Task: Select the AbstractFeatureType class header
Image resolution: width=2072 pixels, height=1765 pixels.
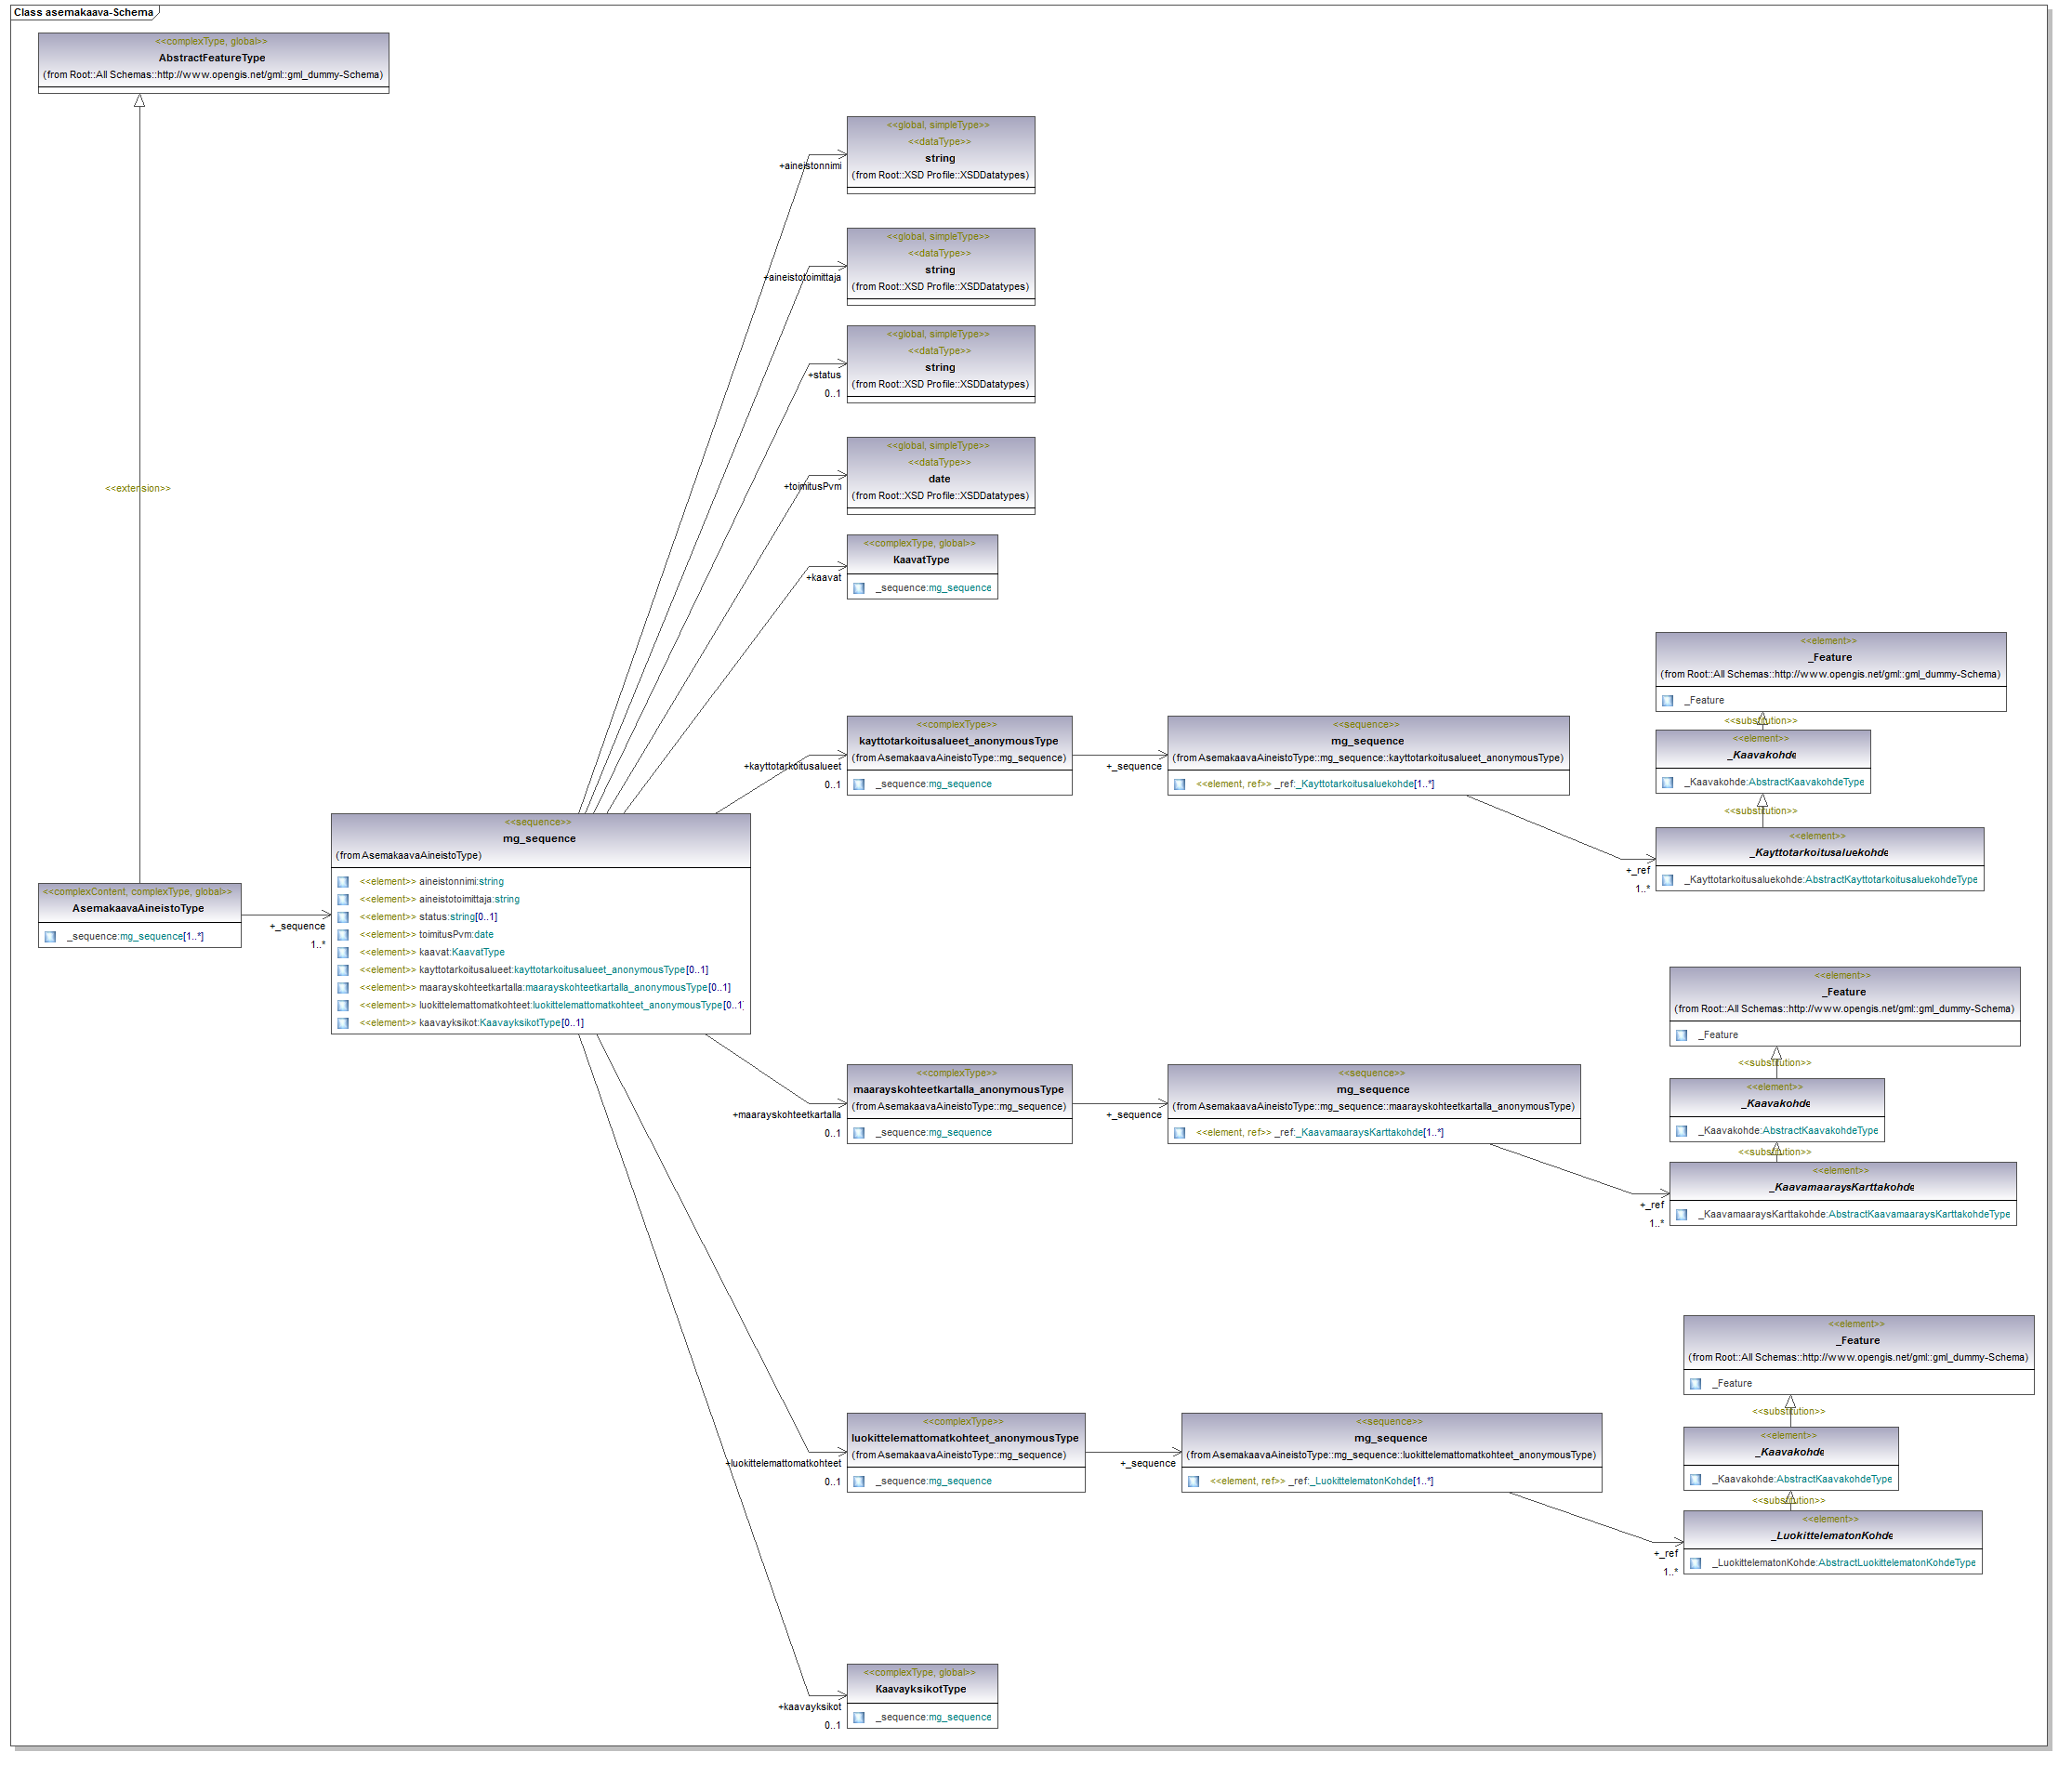Action: click(x=212, y=58)
